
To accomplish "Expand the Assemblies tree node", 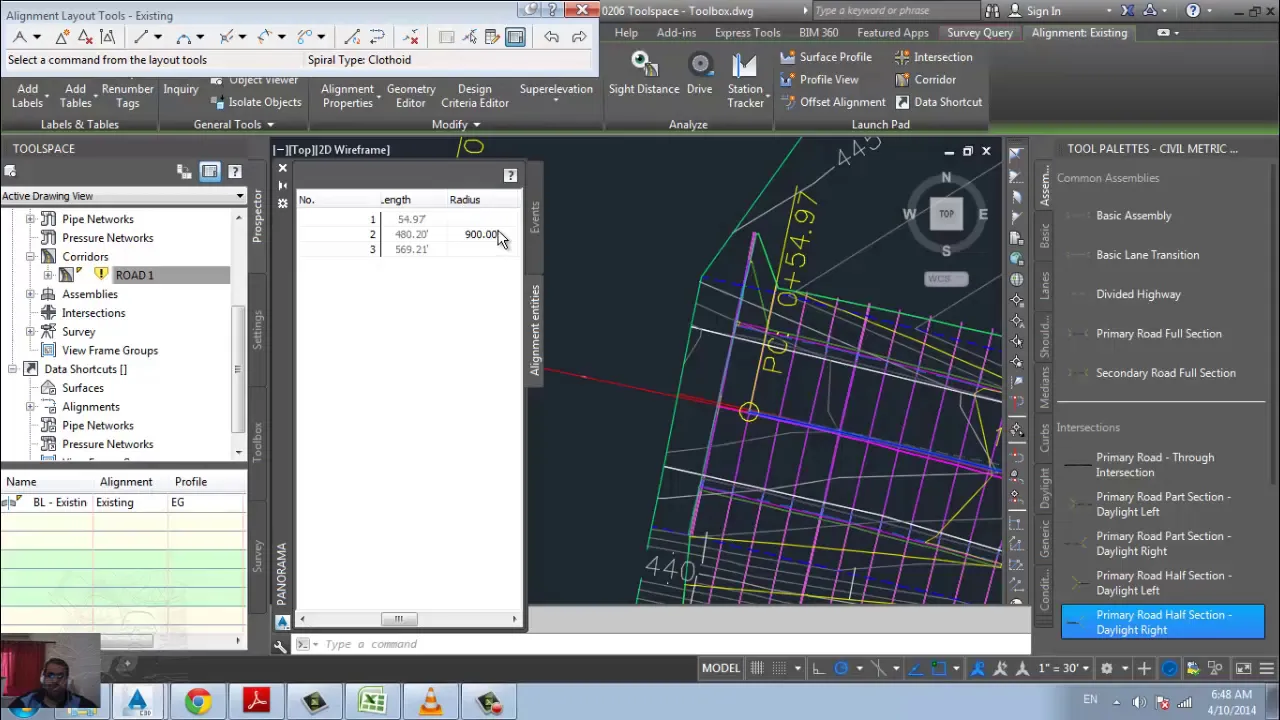I will click(x=30, y=294).
